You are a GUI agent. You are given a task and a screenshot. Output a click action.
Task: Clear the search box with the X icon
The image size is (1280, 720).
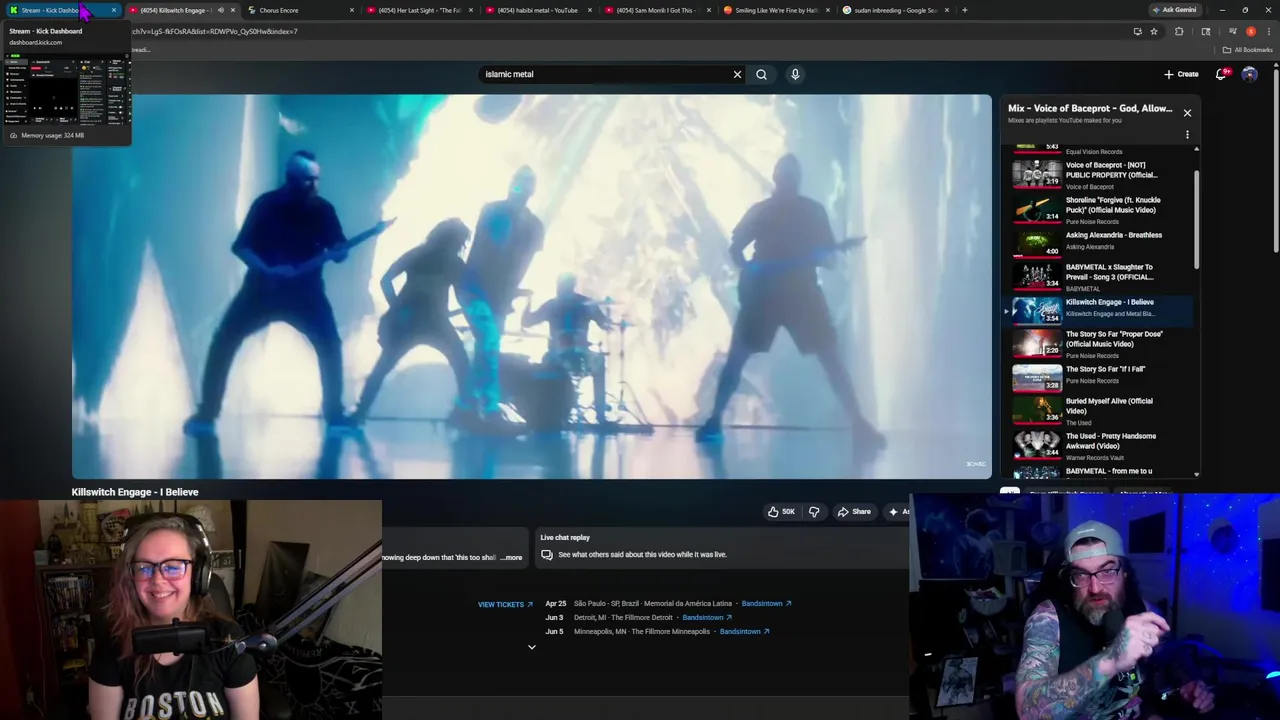(x=737, y=74)
